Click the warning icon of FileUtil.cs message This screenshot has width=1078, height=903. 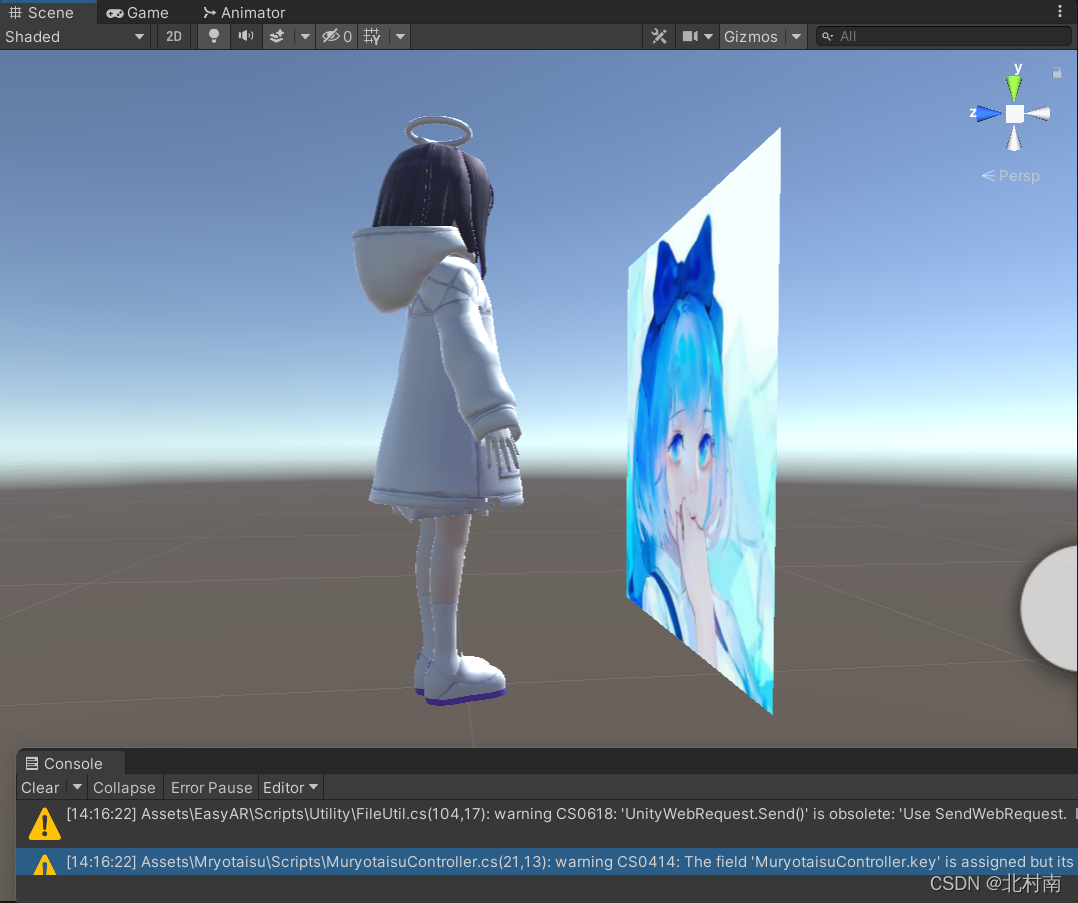(x=45, y=824)
